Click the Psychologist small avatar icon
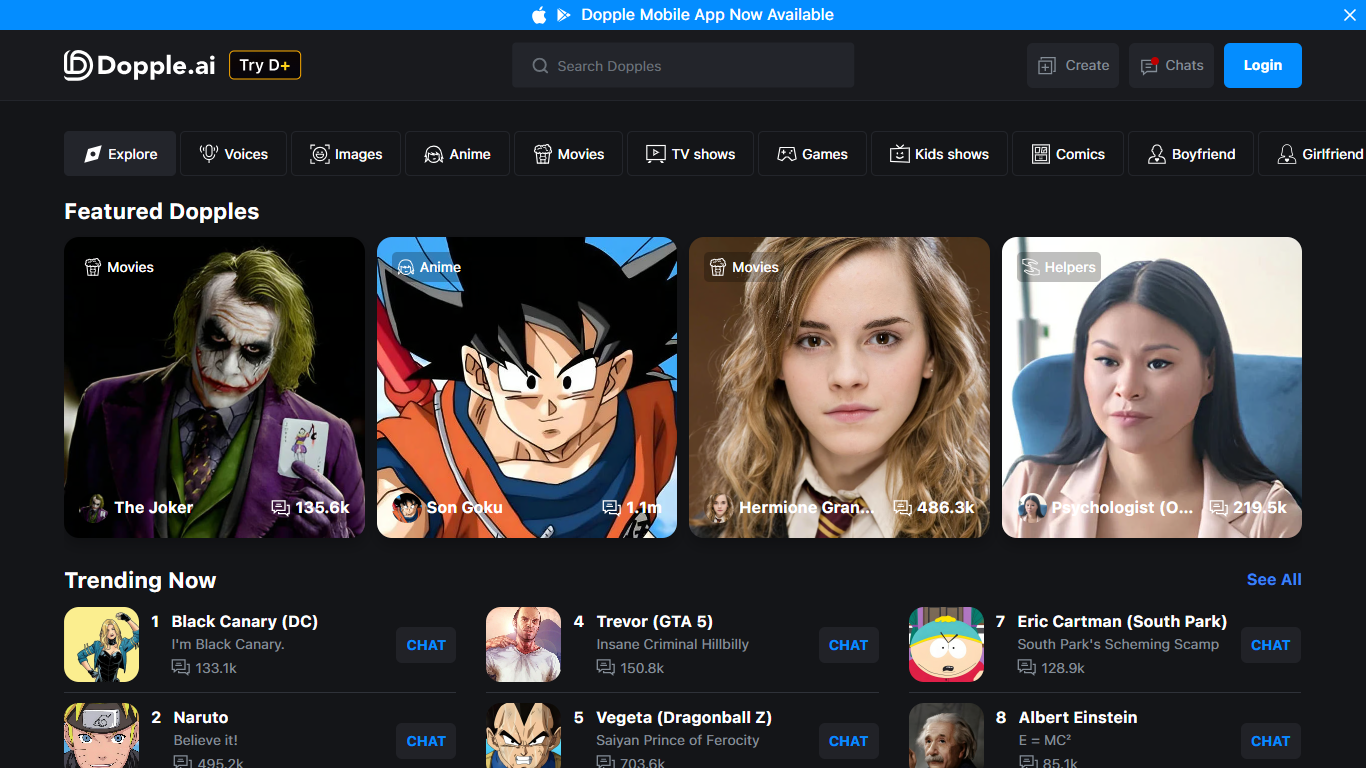The height and width of the screenshot is (768, 1366). [x=1032, y=508]
